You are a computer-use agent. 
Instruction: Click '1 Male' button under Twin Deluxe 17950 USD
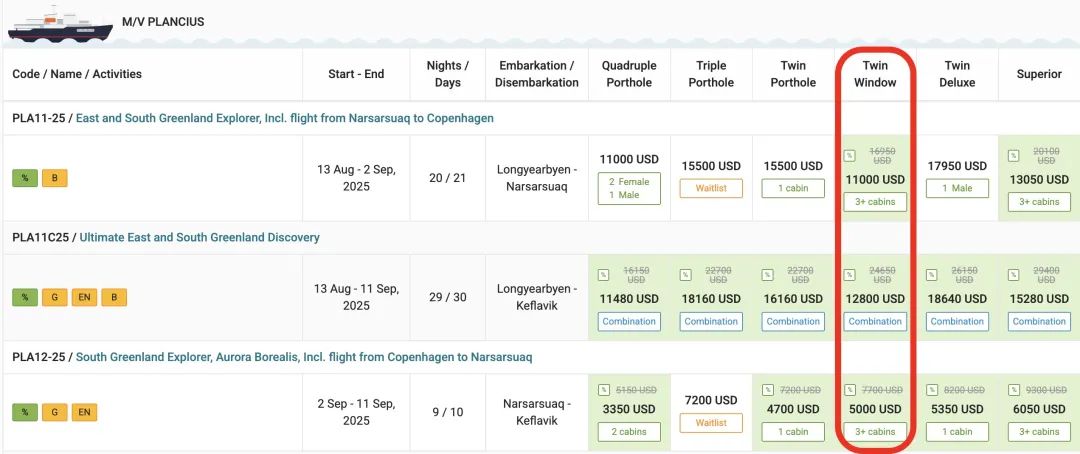coord(957,188)
